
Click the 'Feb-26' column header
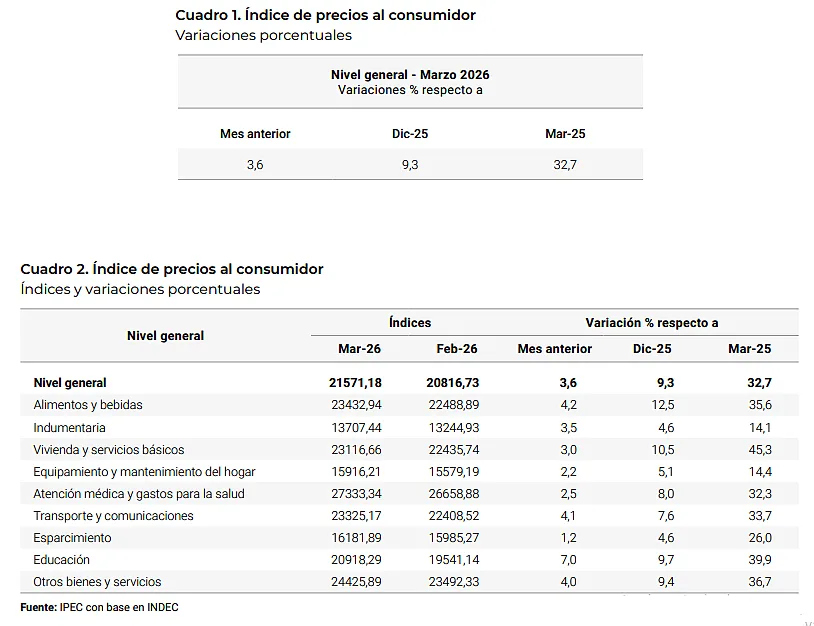pos(457,349)
